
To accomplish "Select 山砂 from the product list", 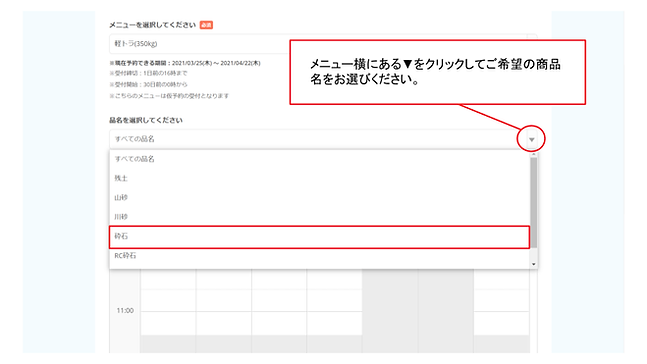I will click(319, 197).
